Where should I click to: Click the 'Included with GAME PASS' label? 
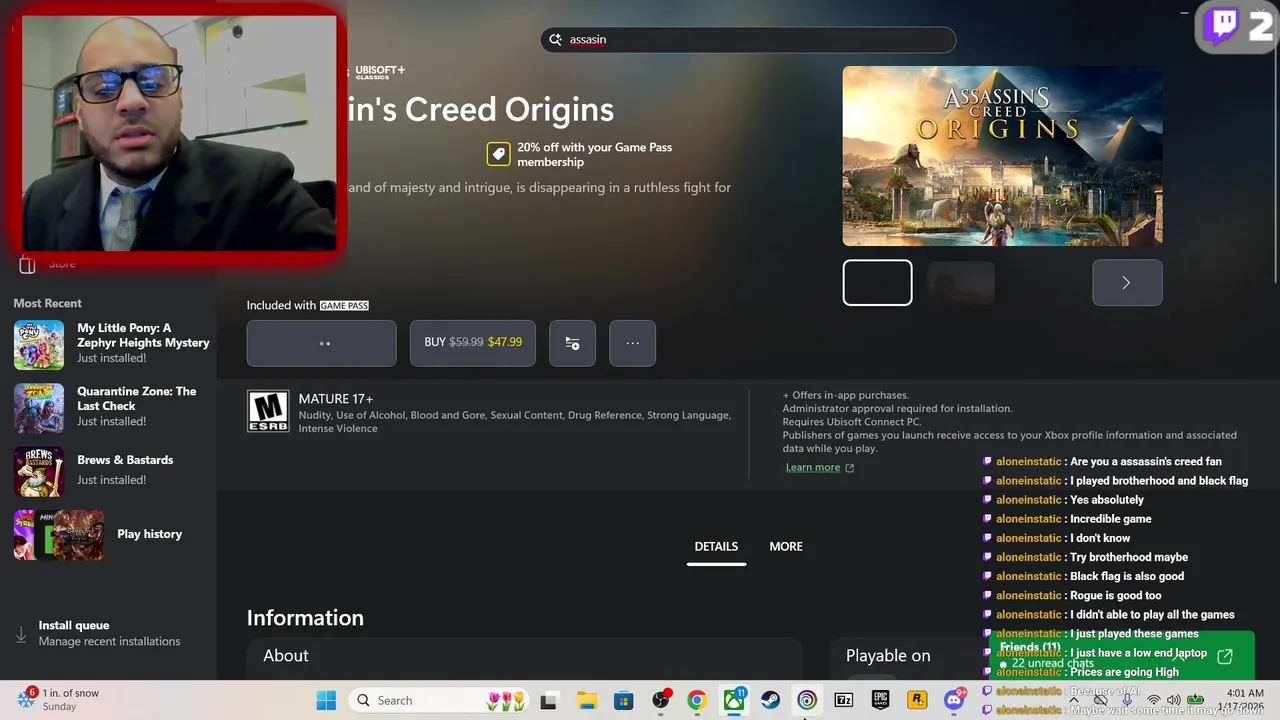tap(308, 305)
